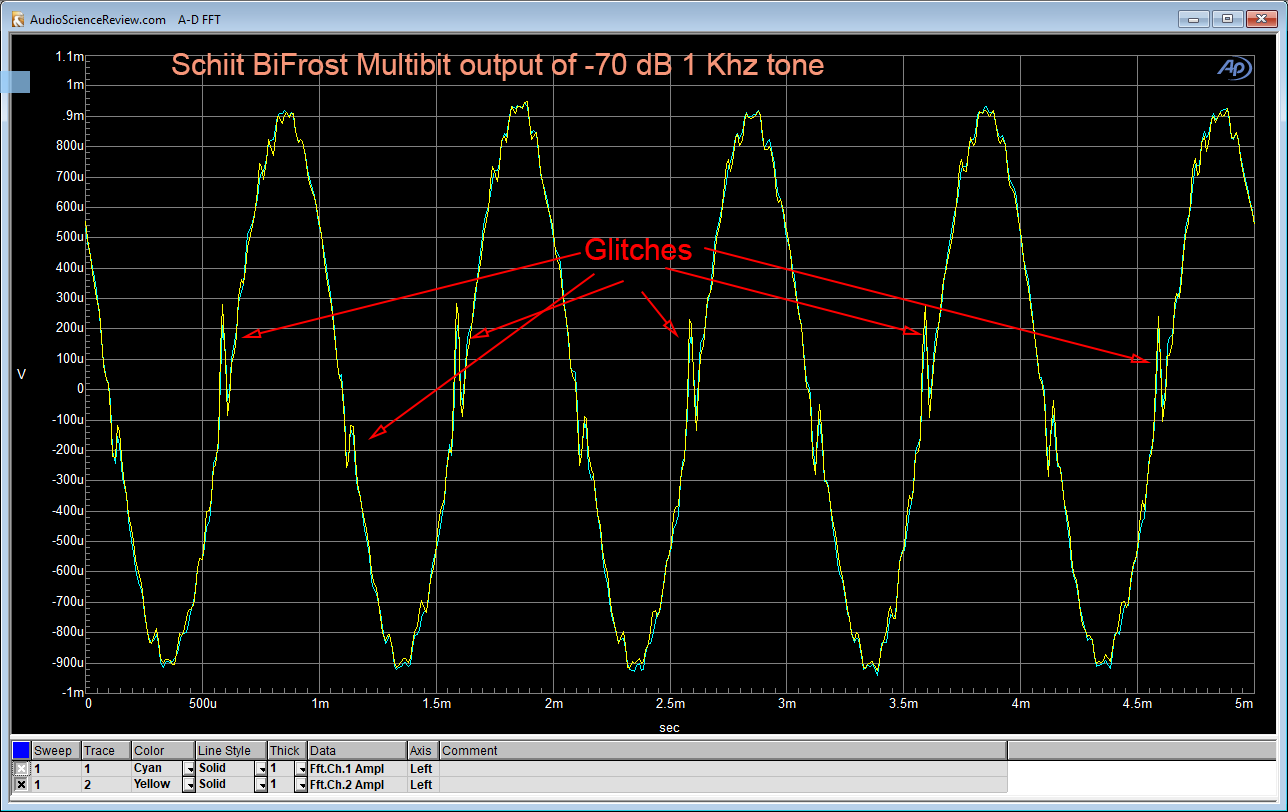Open the Line Style dropdown on the Fft.Ch.2 row

pyautogui.click(x=261, y=784)
